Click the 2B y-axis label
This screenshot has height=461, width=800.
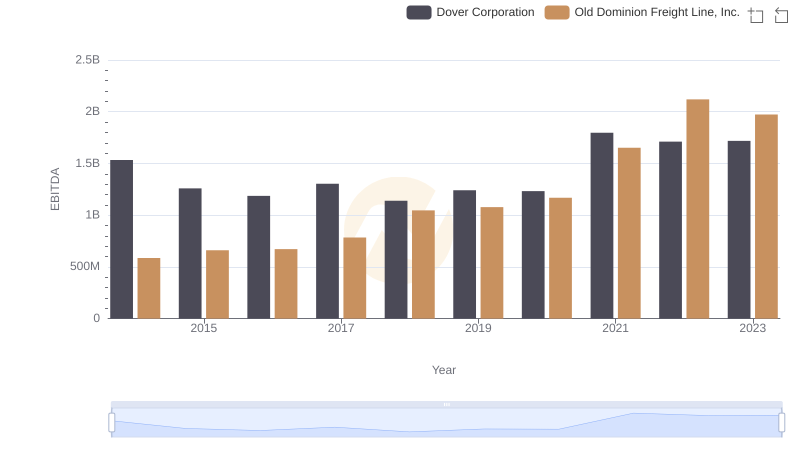point(92,111)
